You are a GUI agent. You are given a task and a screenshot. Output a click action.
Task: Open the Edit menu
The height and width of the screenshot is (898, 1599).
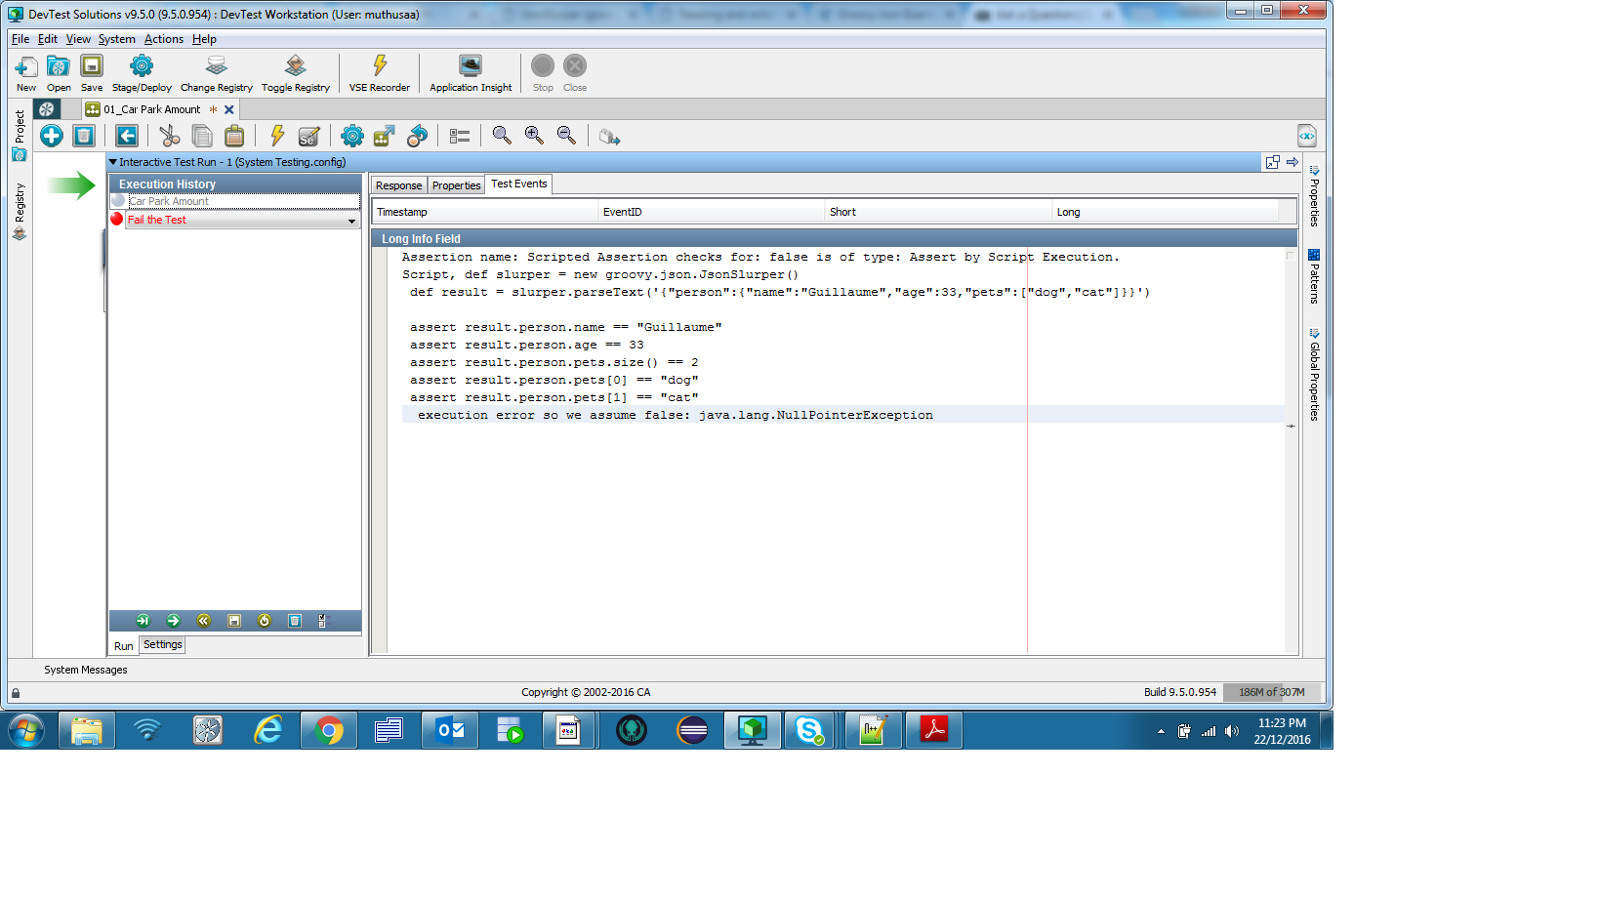pos(47,39)
